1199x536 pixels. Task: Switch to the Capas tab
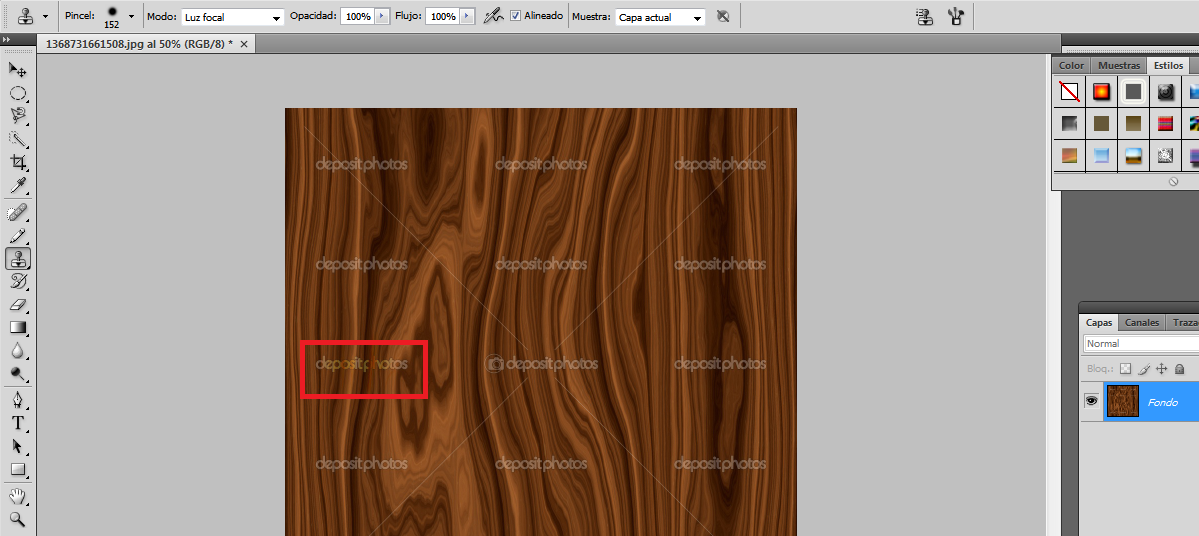tap(1100, 323)
